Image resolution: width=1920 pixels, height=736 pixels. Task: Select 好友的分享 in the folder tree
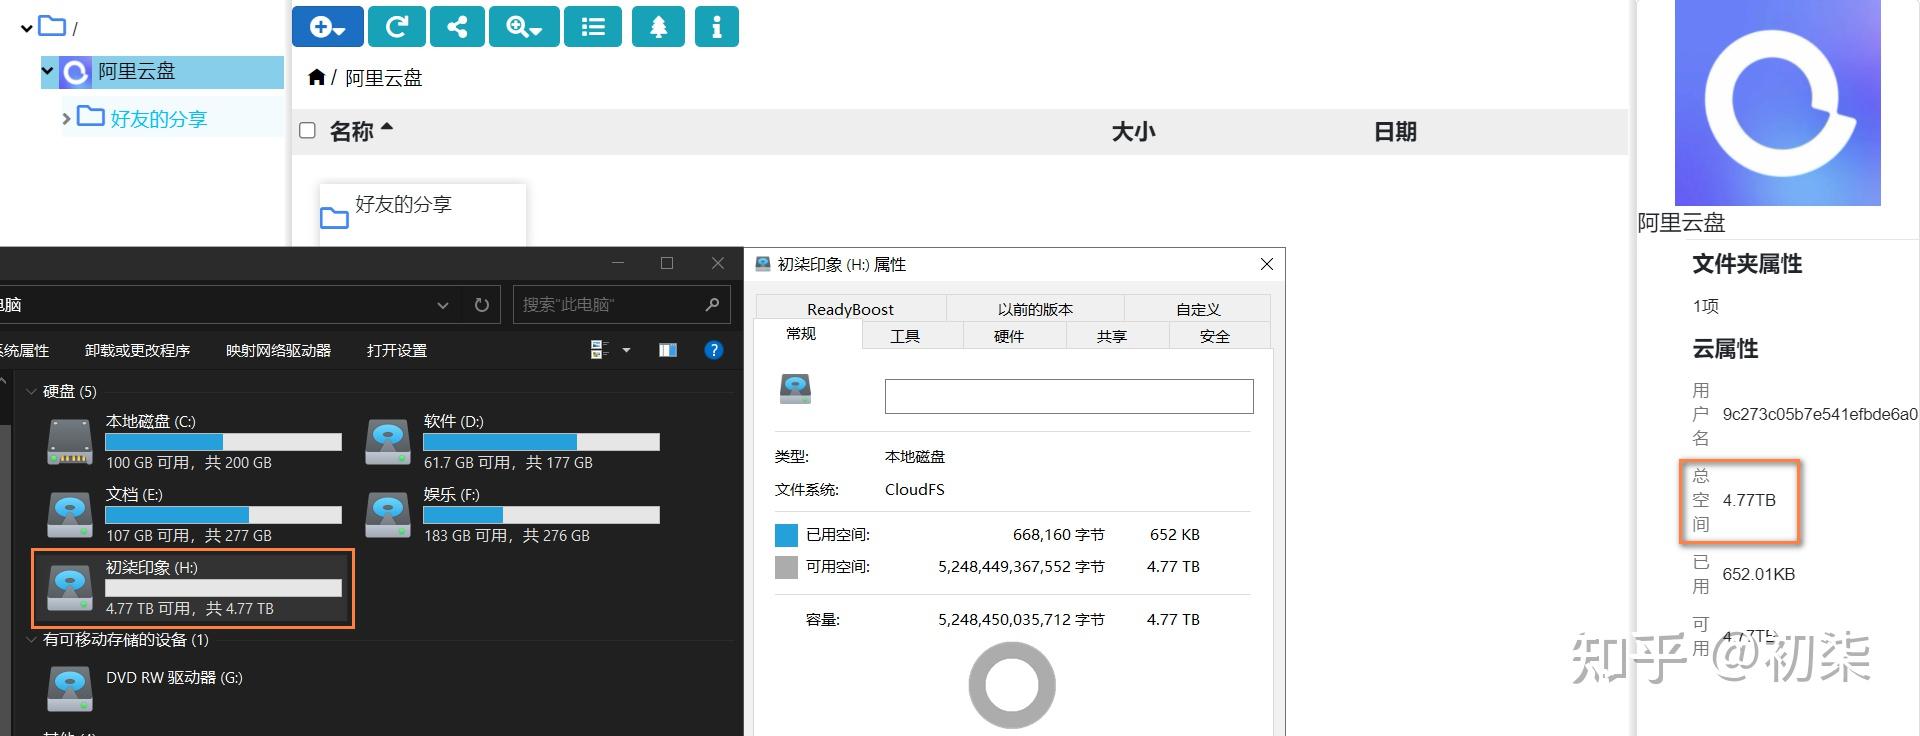coord(158,118)
